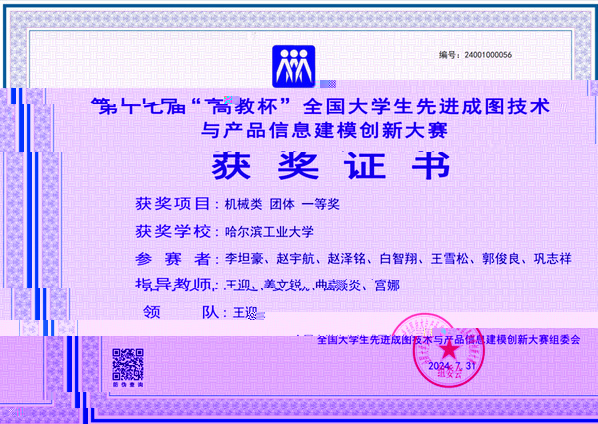Image resolution: width=598 pixels, height=424 pixels.
Task: Click the organizing committee name text
Action: 448,339
